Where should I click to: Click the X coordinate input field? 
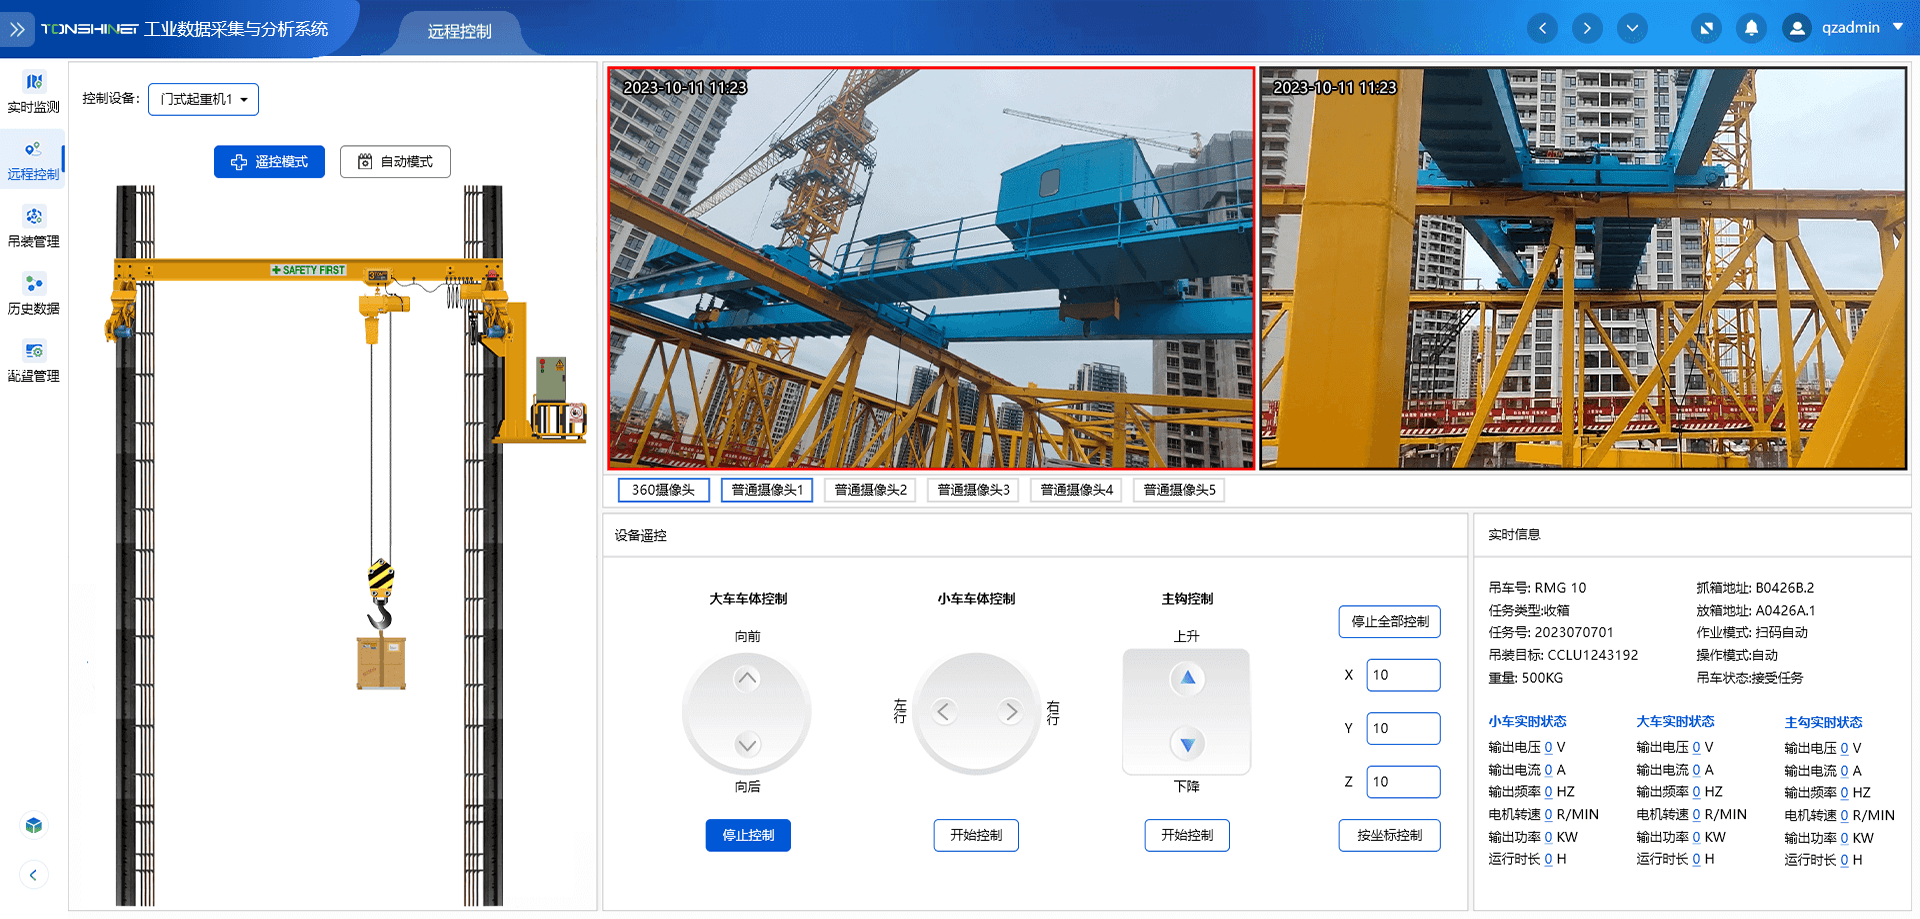click(x=1403, y=675)
